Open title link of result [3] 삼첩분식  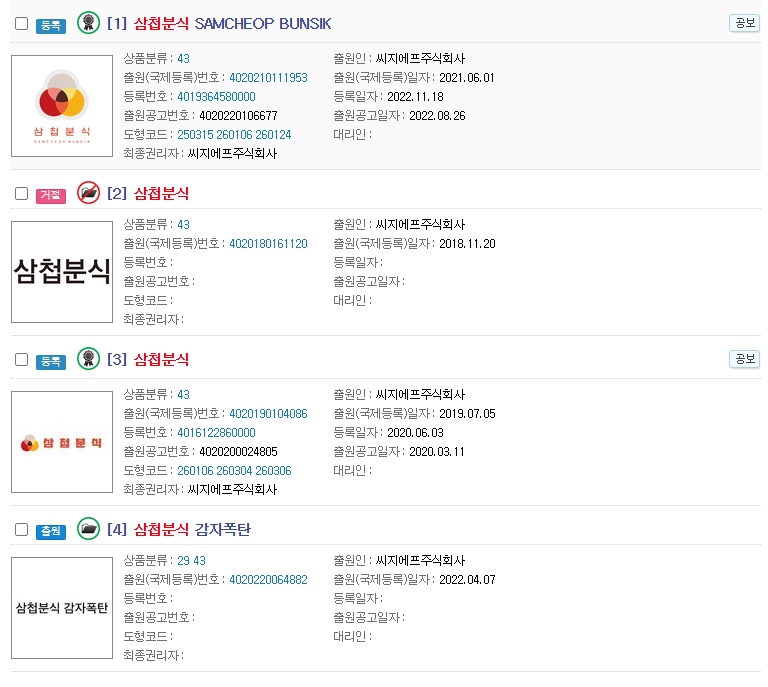(x=161, y=359)
